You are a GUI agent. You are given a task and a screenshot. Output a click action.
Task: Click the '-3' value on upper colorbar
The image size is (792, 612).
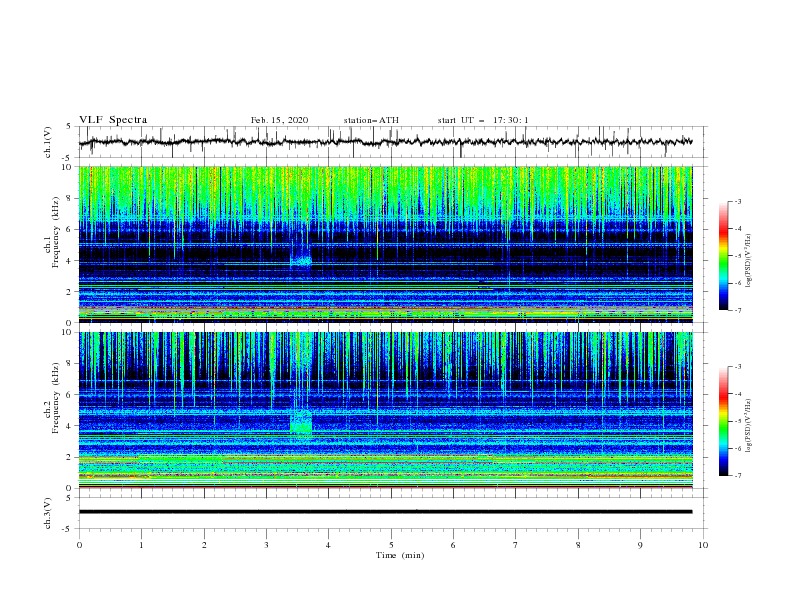tap(737, 201)
